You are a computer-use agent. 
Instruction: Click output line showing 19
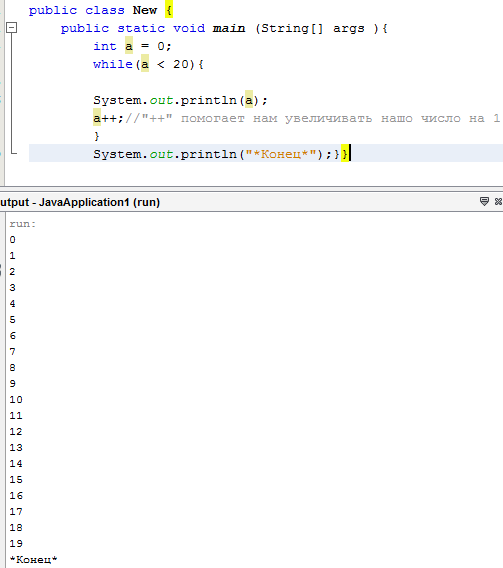[x=16, y=543]
